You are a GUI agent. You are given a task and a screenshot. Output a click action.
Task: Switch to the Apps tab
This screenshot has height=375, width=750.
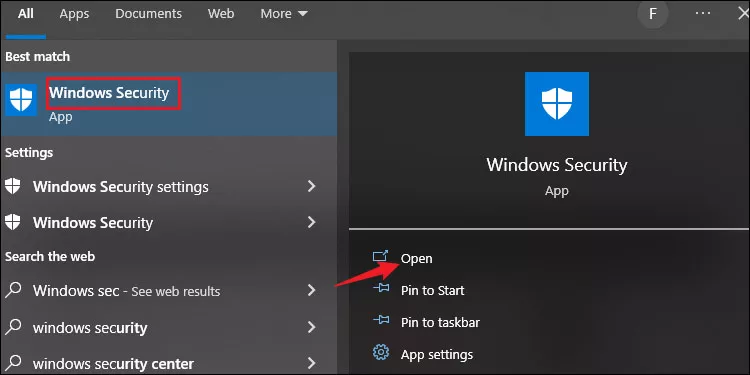click(74, 14)
